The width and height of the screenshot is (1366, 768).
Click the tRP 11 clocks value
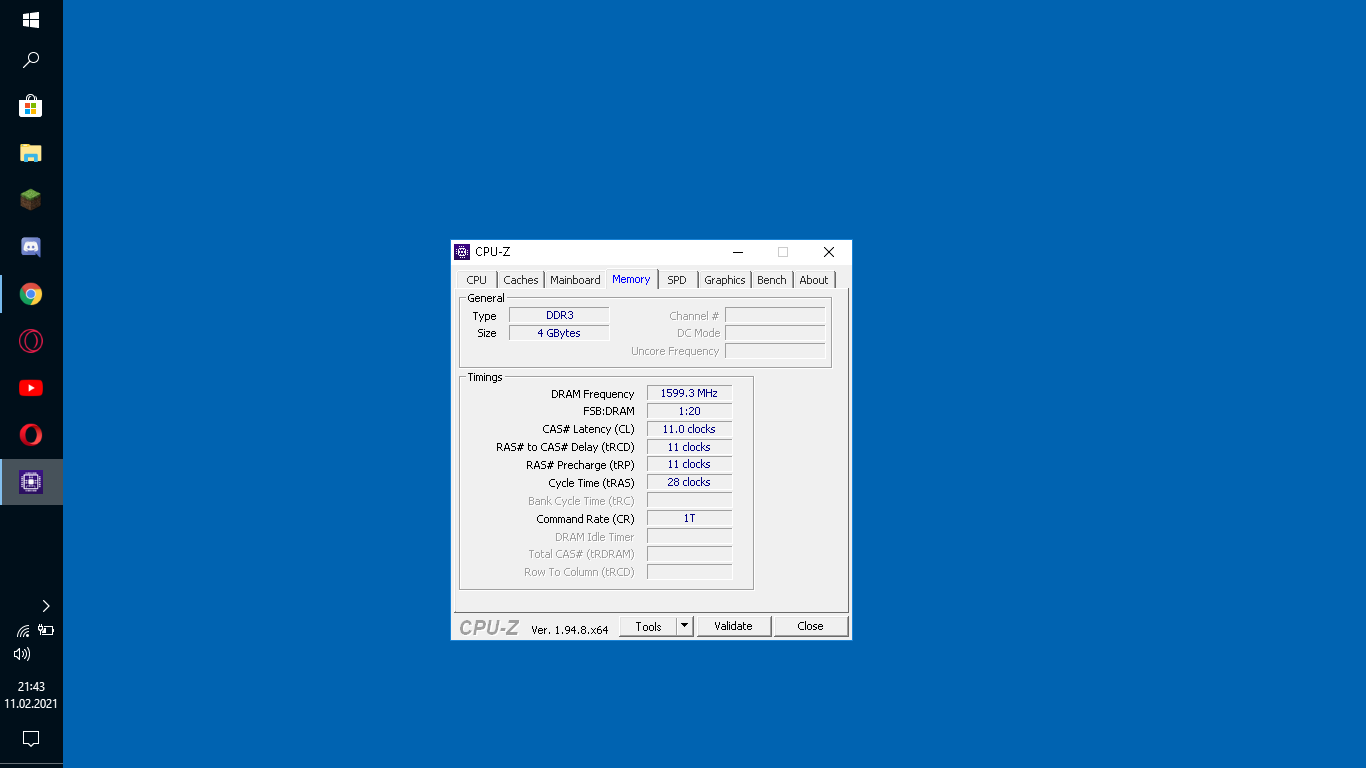click(689, 464)
